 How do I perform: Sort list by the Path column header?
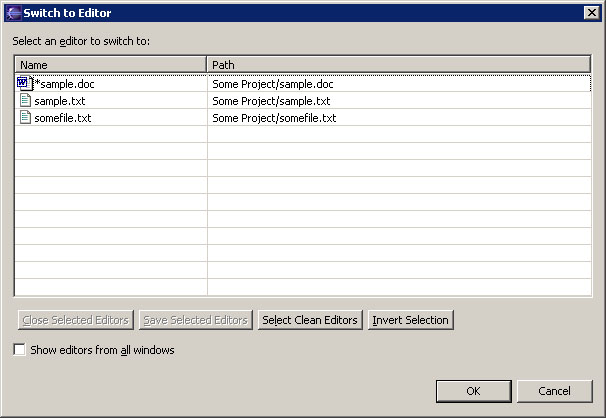coord(398,65)
